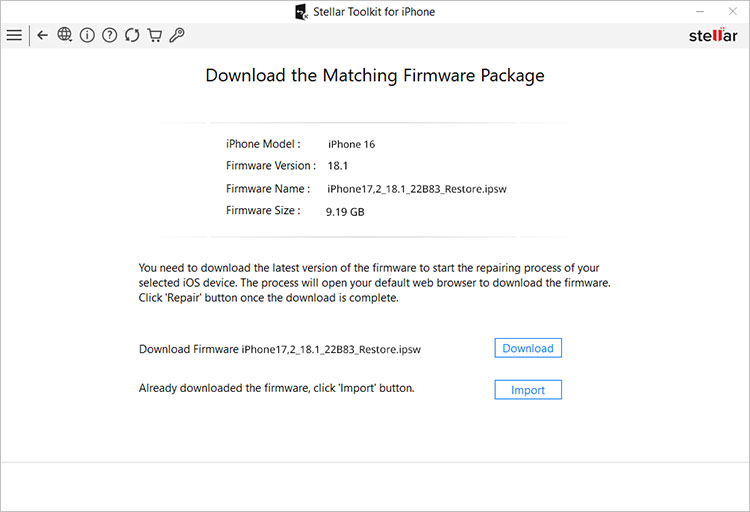750x512 pixels.
Task: Click the '9.19 GB' firmware size
Action: click(345, 212)
